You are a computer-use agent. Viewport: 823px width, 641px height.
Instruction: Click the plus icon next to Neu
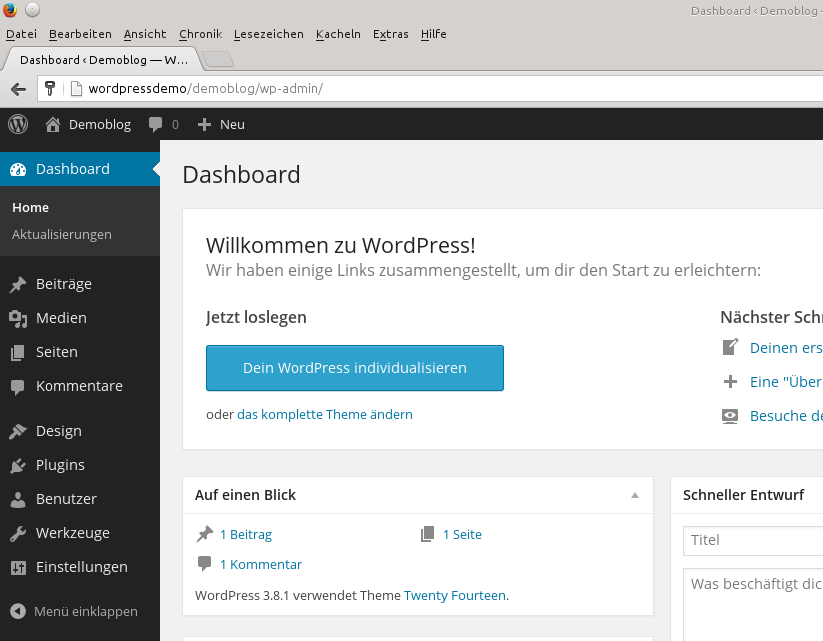(204, 124)
